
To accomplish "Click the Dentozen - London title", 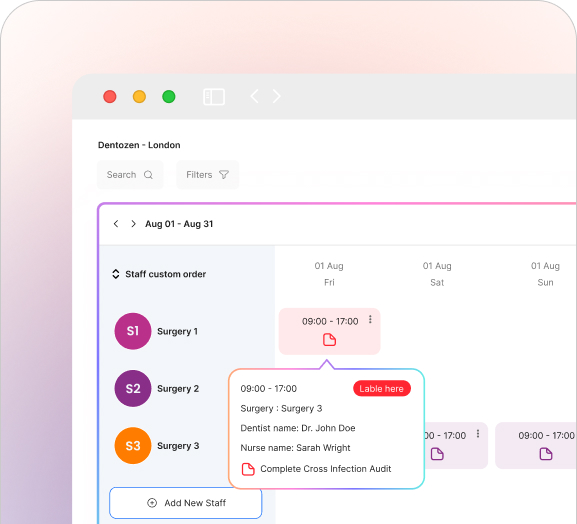I will 139,145.
